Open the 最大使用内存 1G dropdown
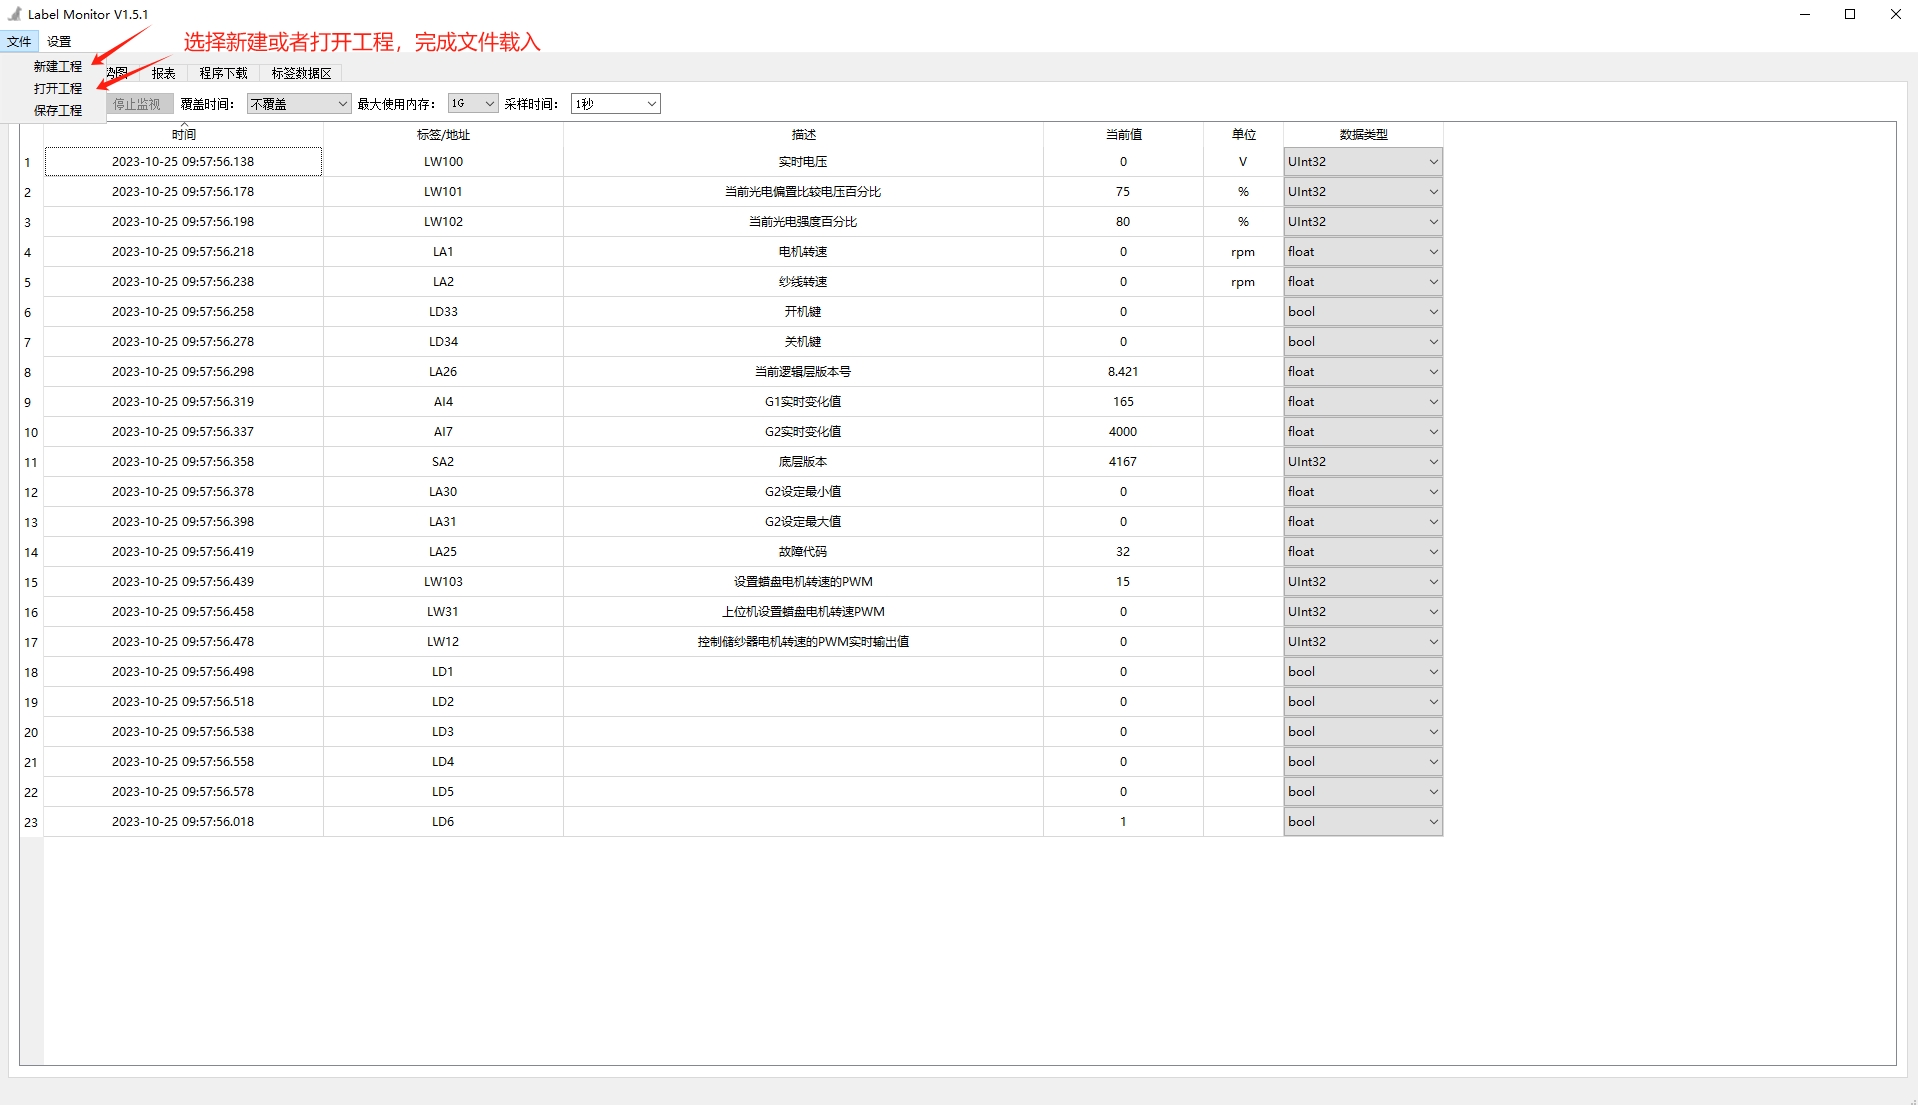Viewport: 1918px width, 1105px height. pos(472,103)
